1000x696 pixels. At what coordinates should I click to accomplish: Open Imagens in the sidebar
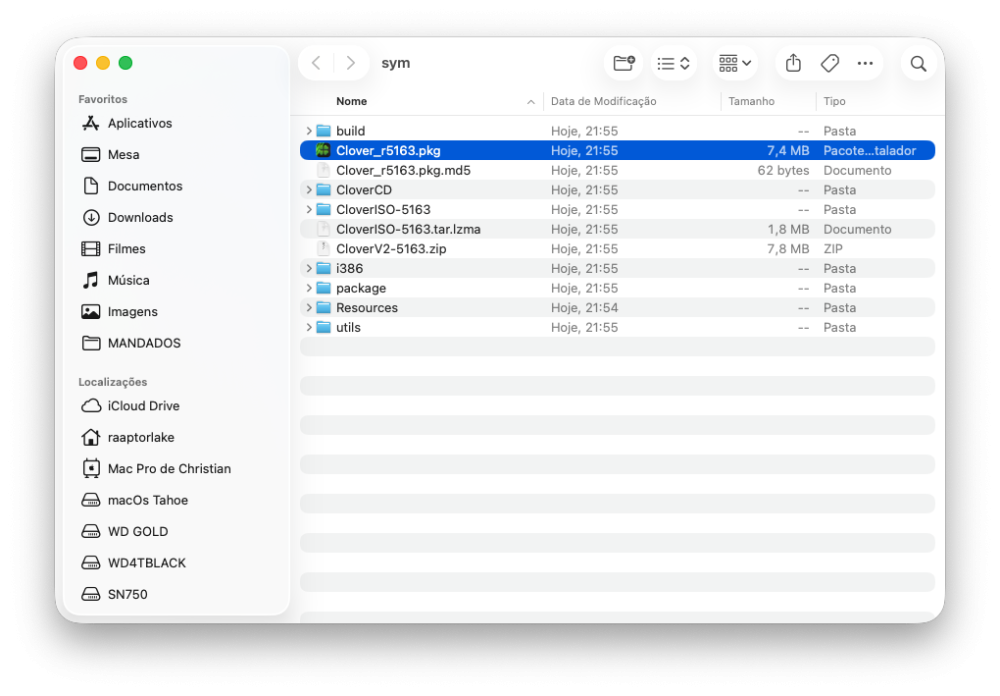click(132, 311)
